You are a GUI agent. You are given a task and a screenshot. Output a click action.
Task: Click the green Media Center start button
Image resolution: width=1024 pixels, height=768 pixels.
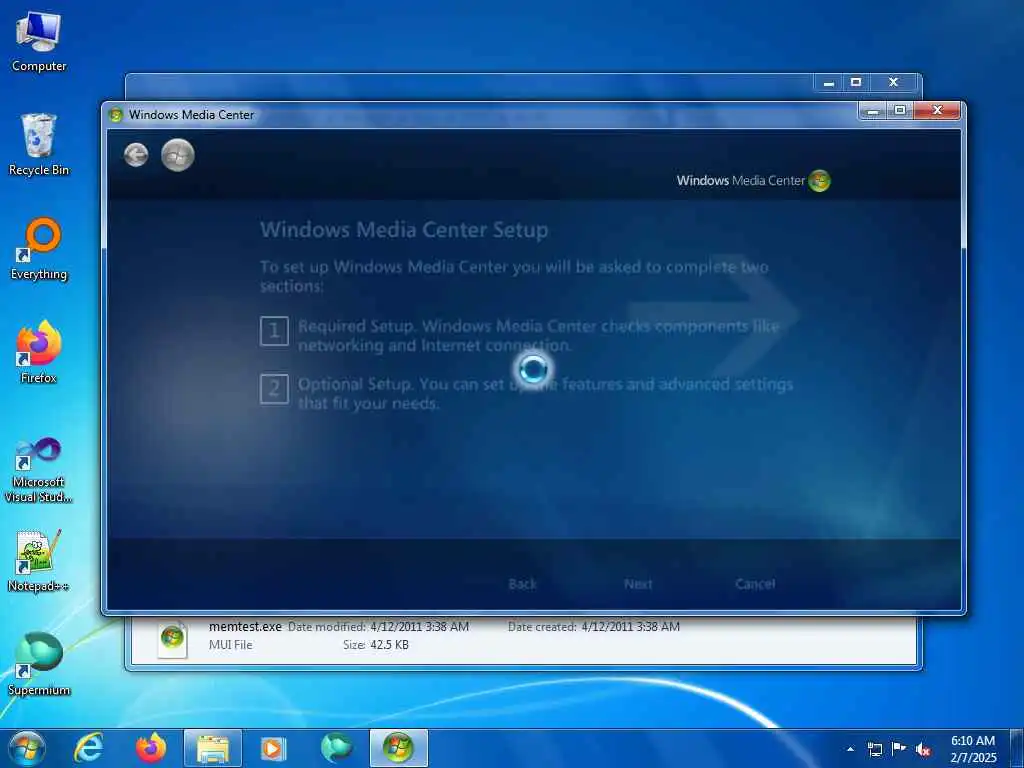click(x=178, y=155)
